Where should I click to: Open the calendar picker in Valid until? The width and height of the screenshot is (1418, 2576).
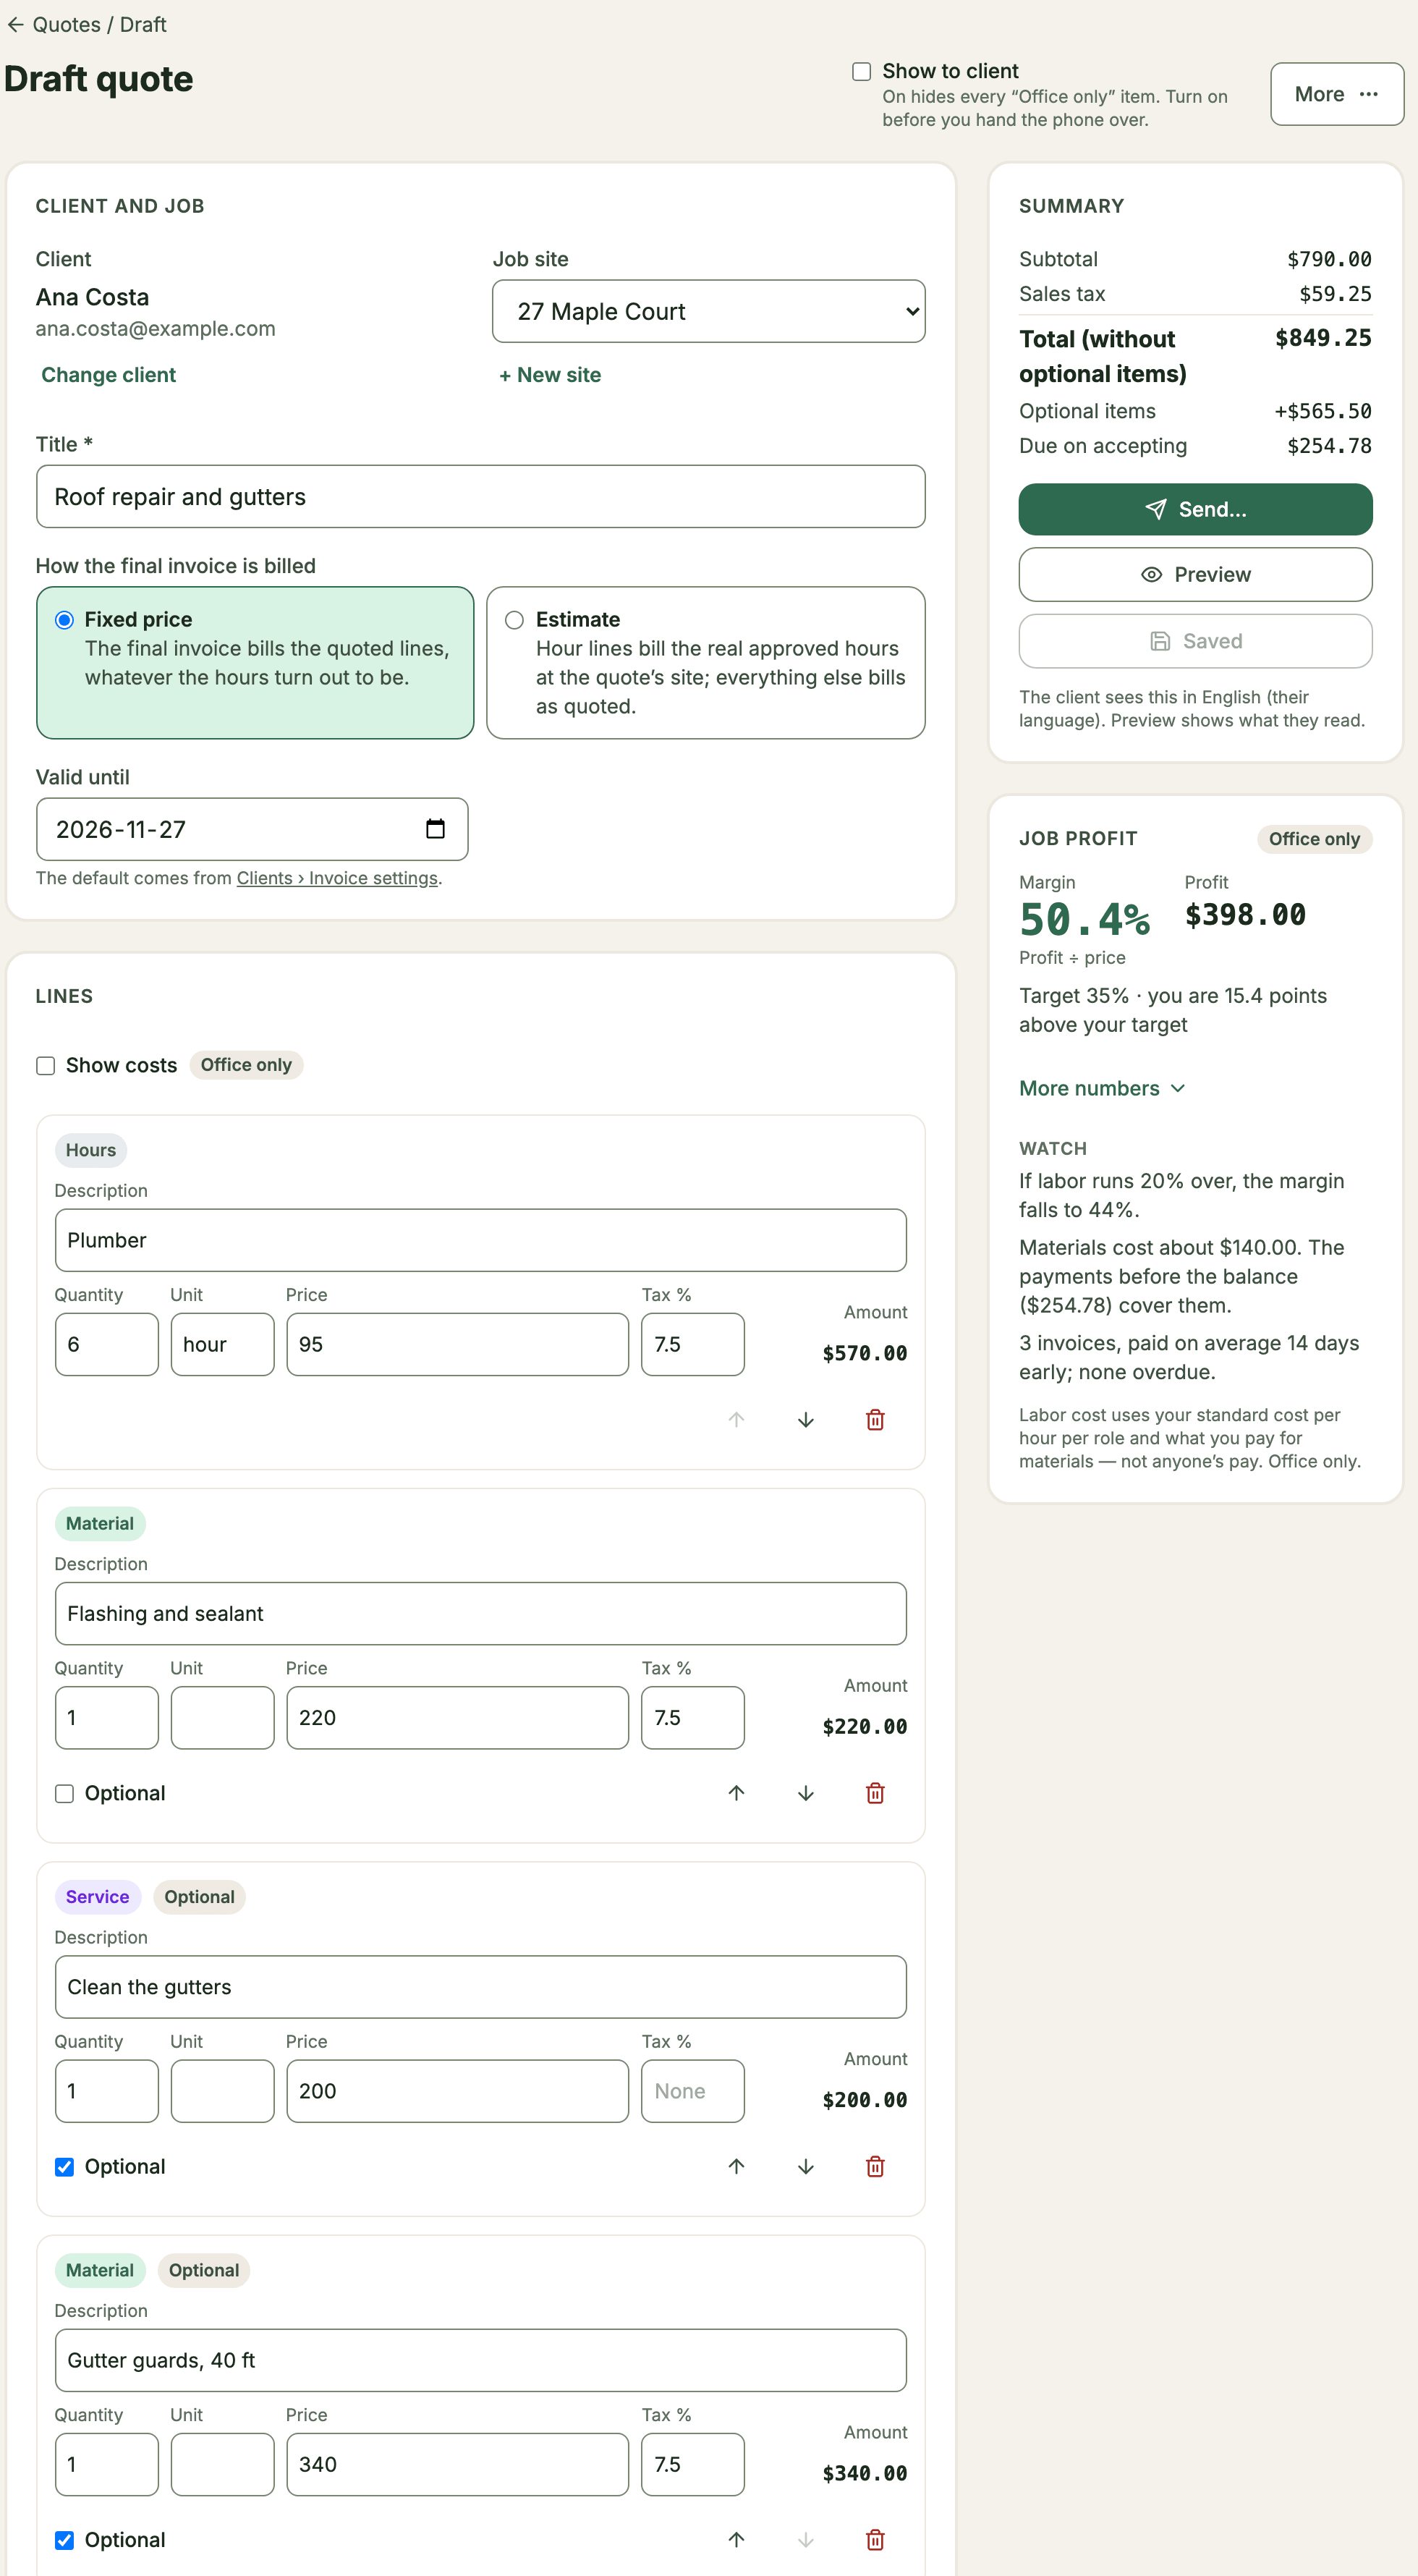435,829
